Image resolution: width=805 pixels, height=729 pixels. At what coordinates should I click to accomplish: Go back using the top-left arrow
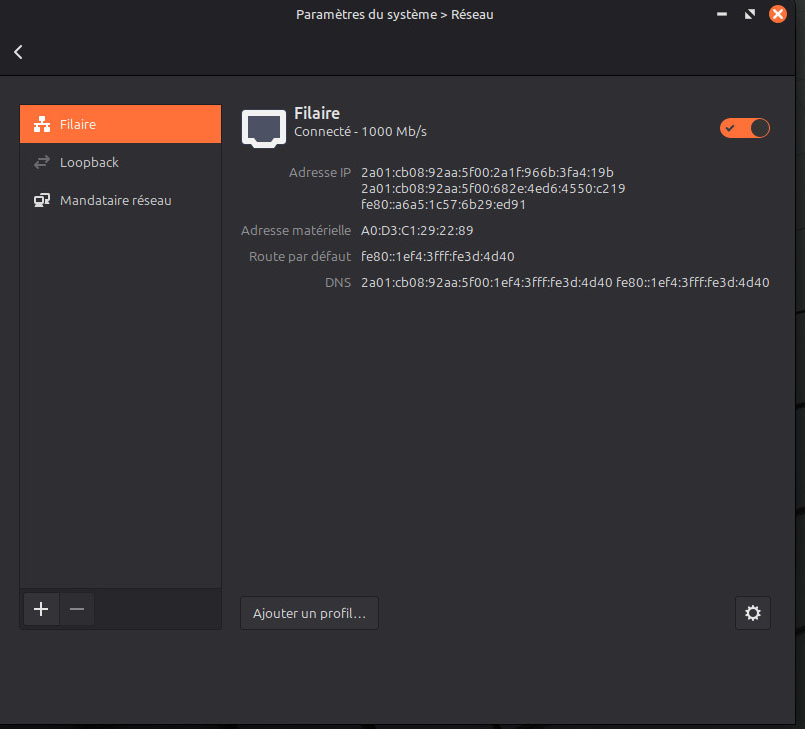click(x=18, y=52)
